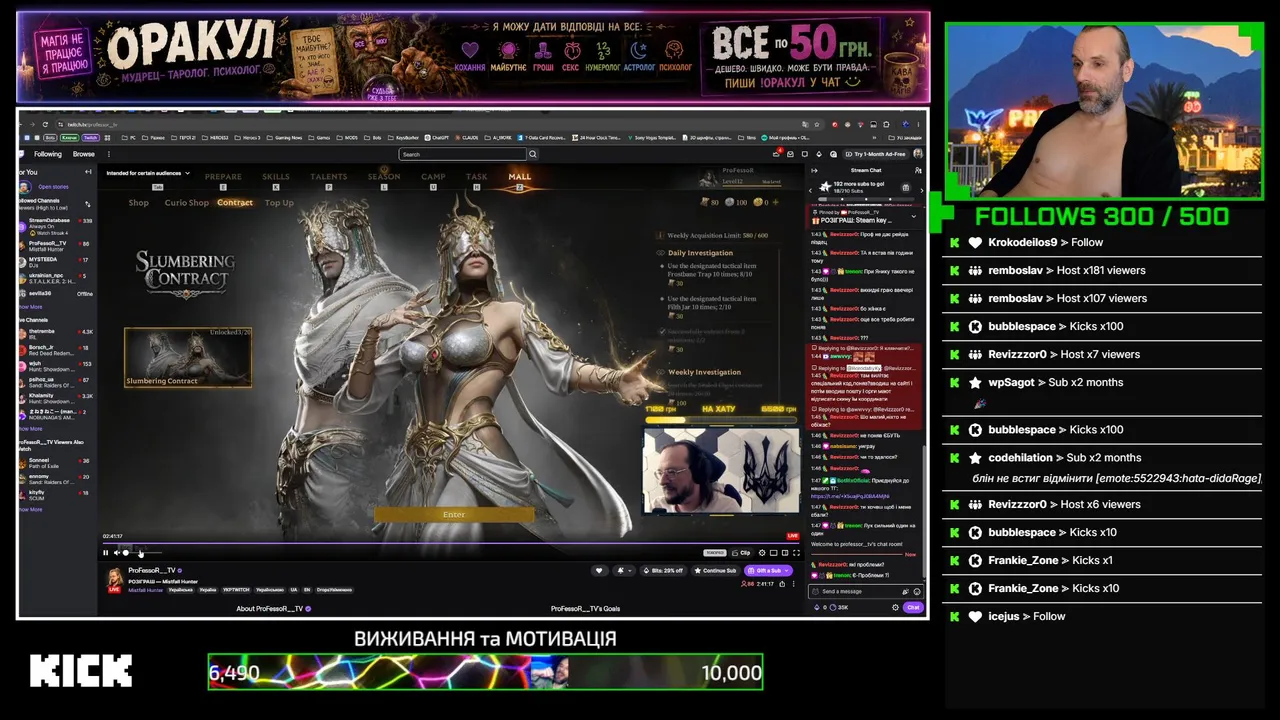Open the gift icon beside sub goal

coord(906,187)
